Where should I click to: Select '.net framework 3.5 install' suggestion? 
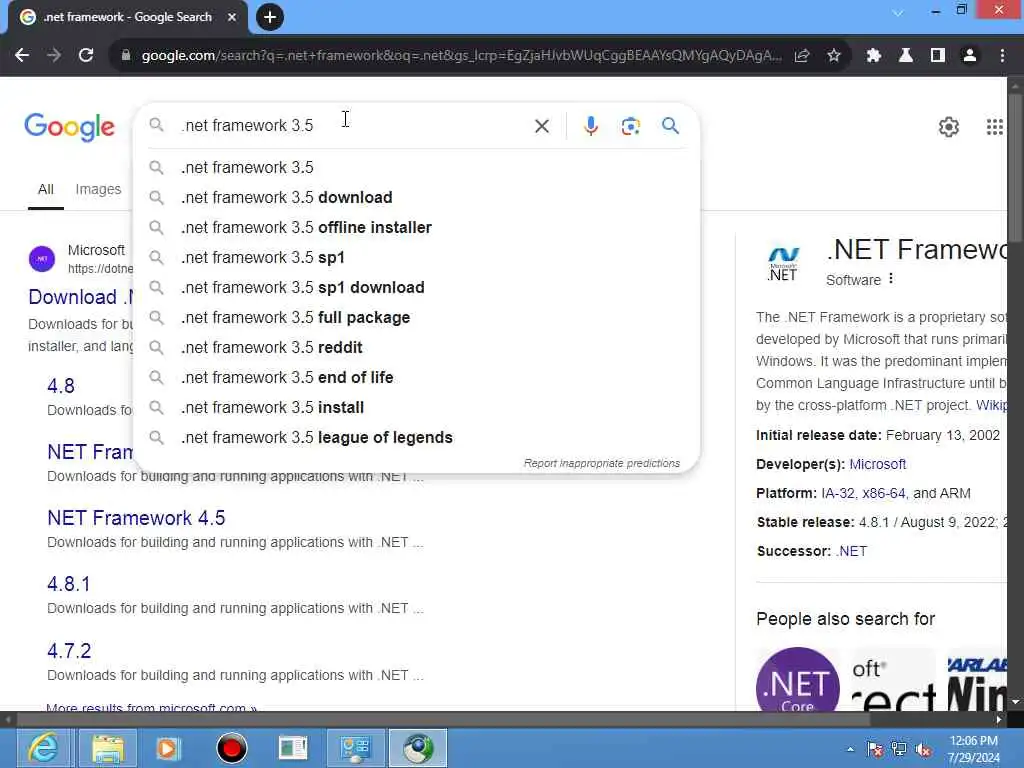[x=416, y=408]
